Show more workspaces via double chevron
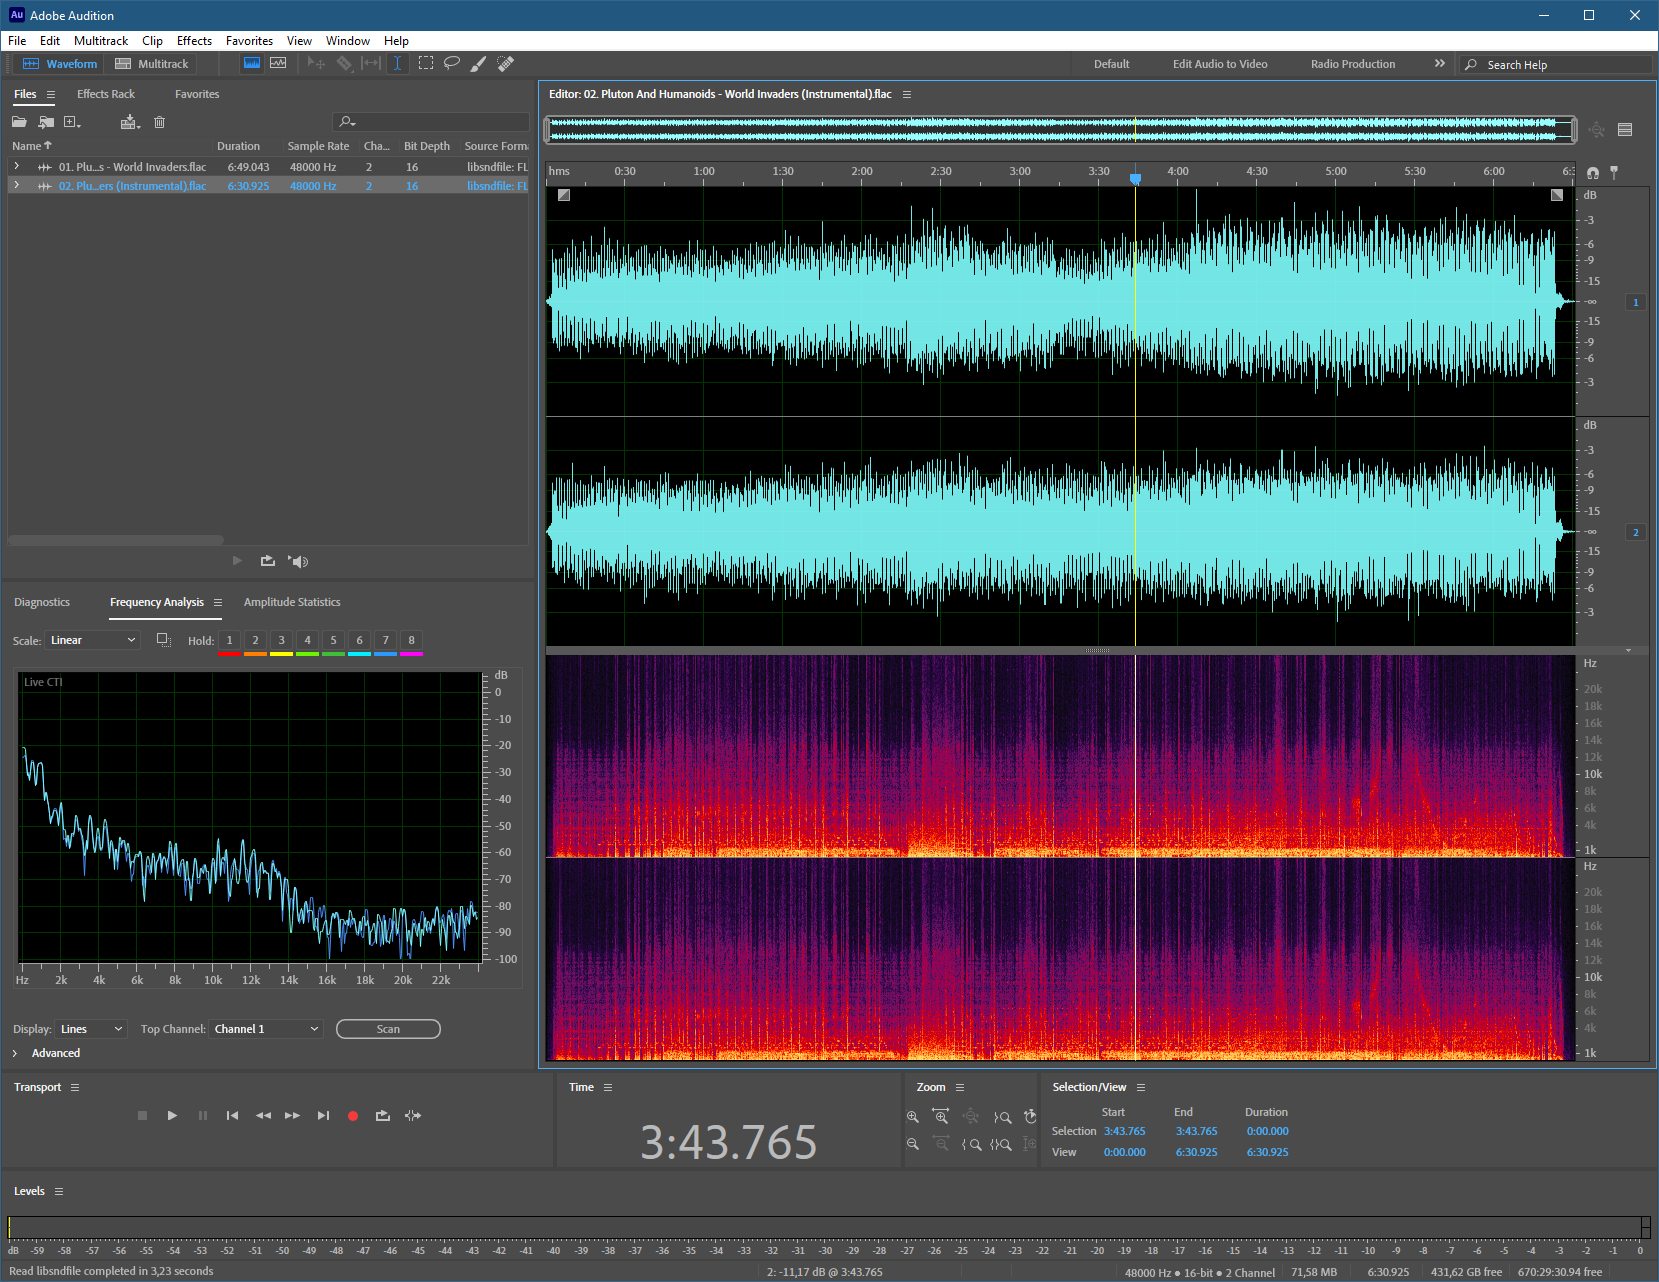The image size is (1659, 1282). click(1440, 63)
